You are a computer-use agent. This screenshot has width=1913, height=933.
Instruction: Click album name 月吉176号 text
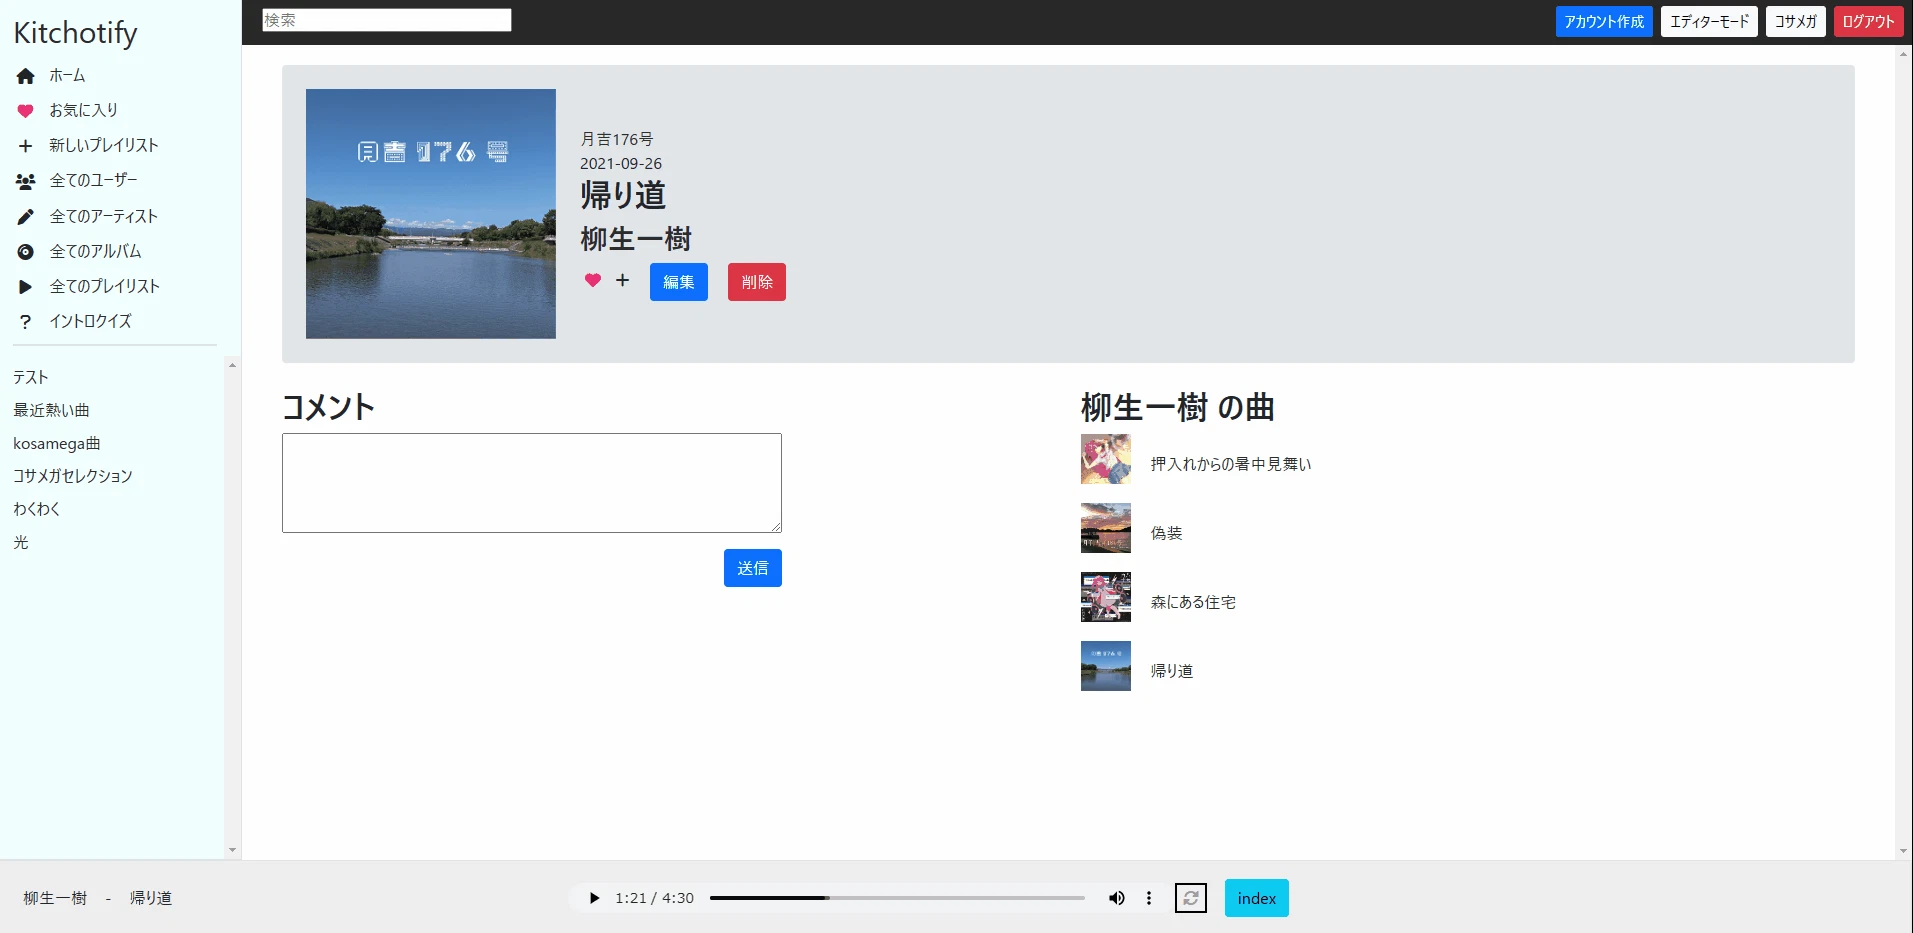tap(617, 139)
